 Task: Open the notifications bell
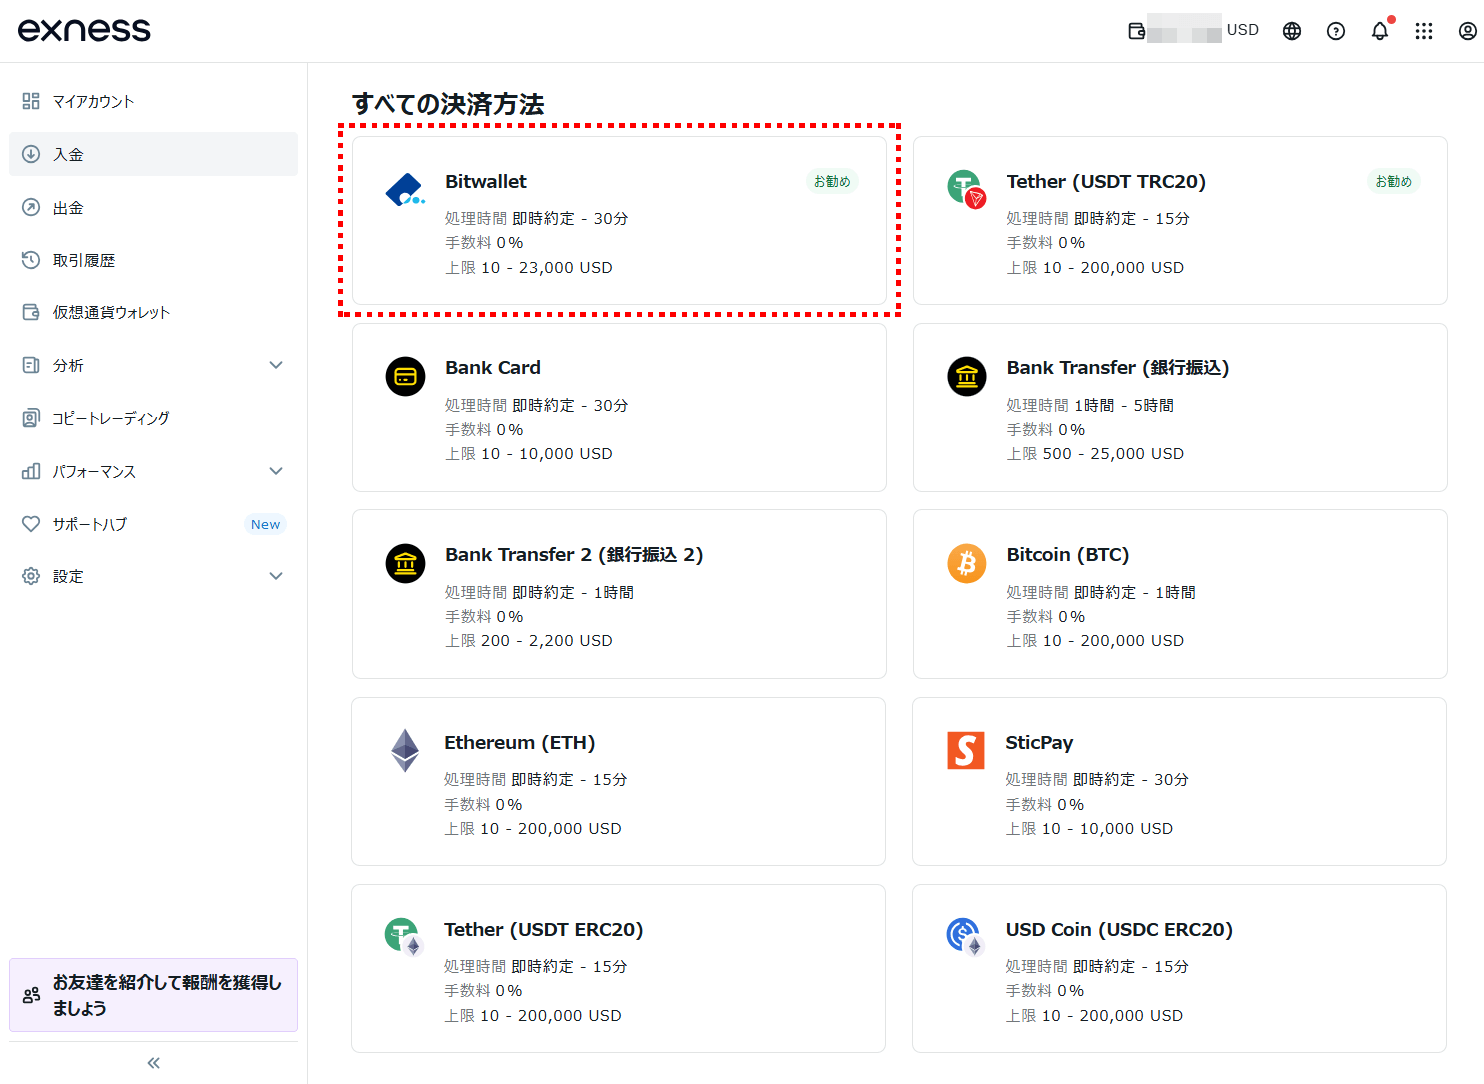click(1380, 31)
